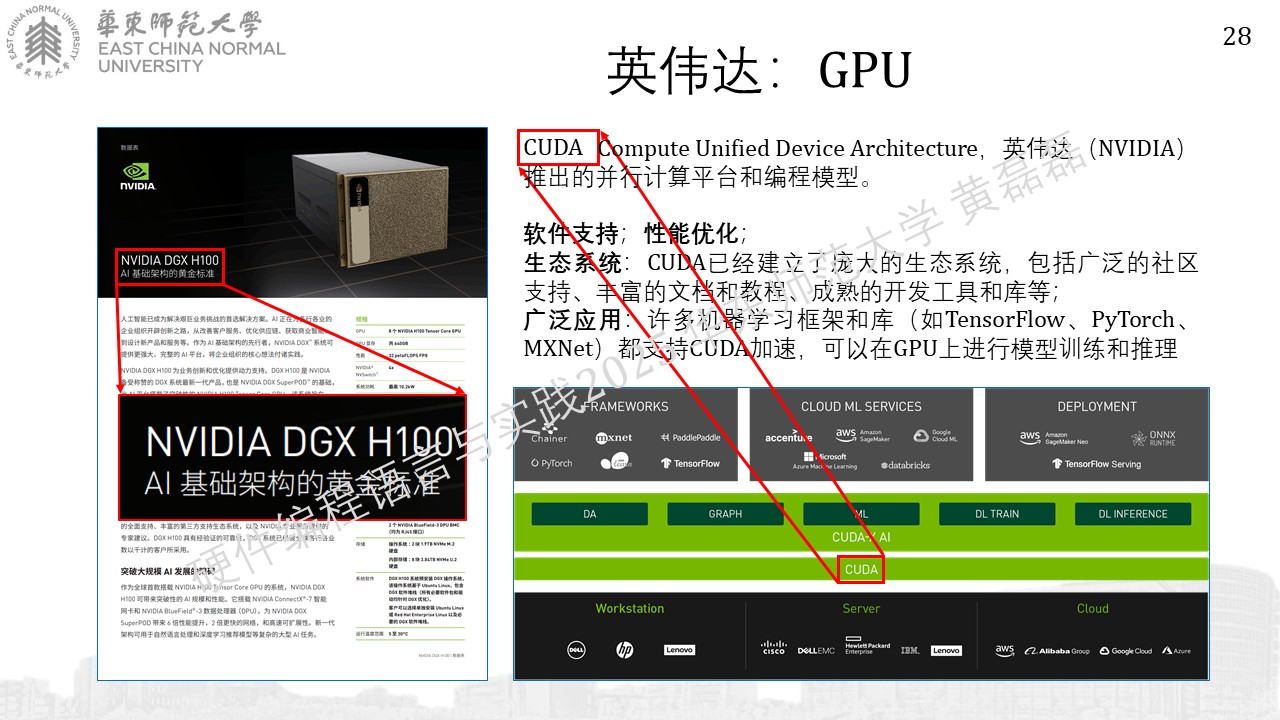
Task: Click the EAST CHINA NORMAL UNIVERSITY text
Action: coord(192,57)
